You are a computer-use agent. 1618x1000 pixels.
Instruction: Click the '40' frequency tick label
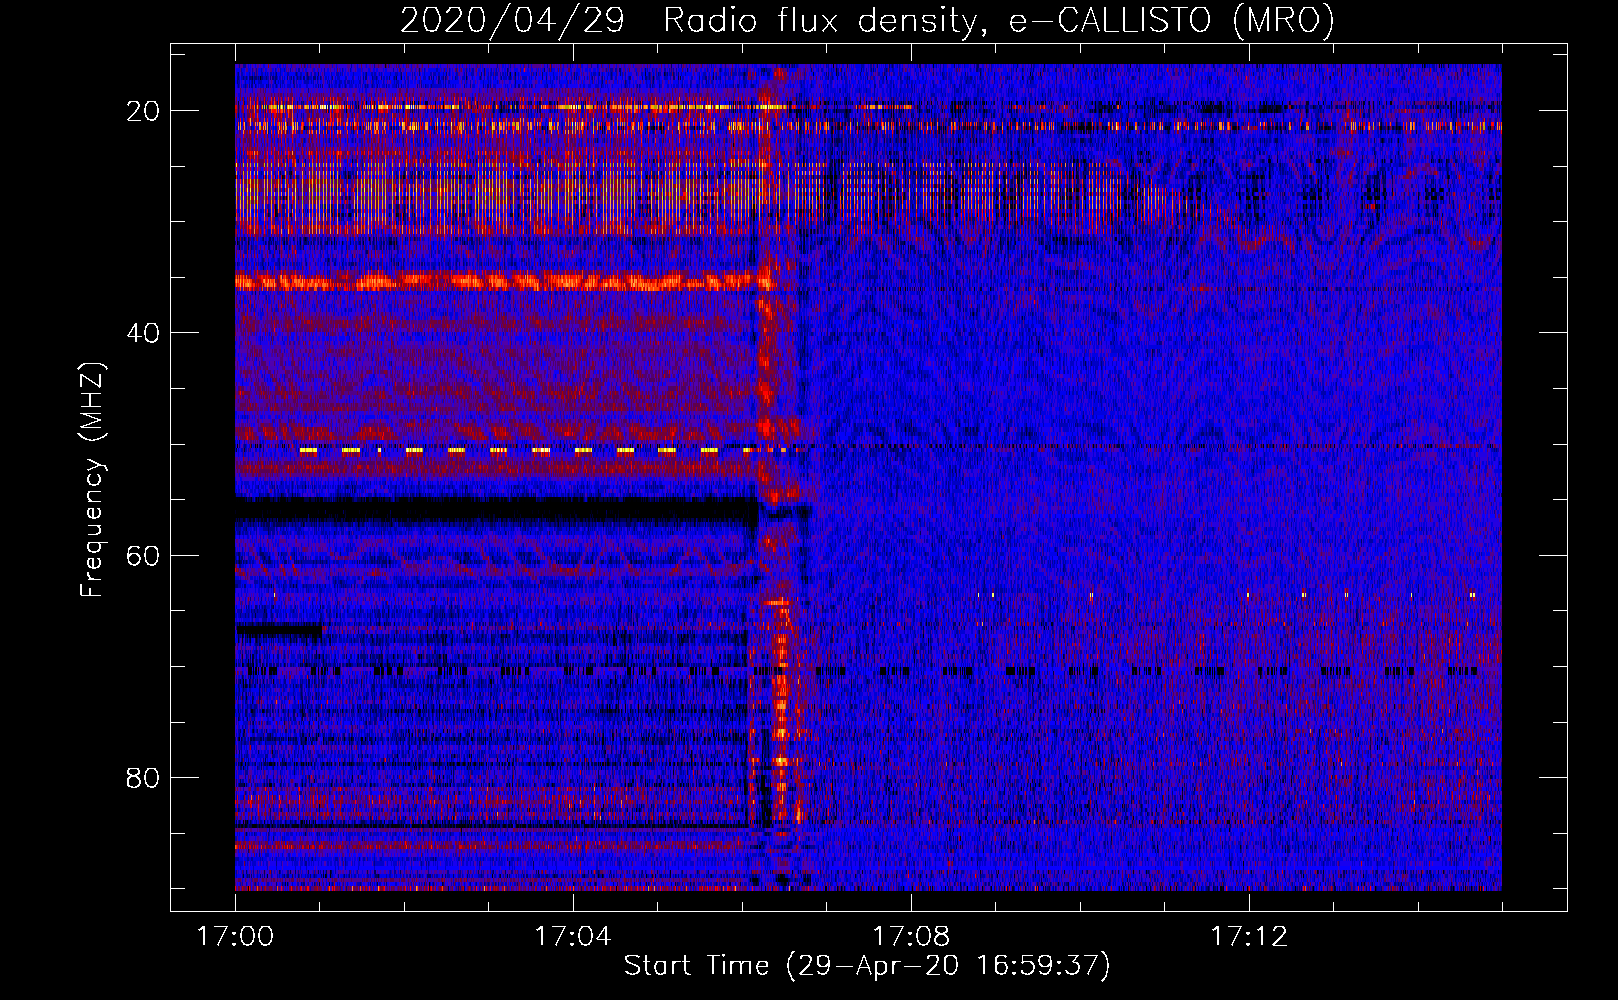coord(143,333)
